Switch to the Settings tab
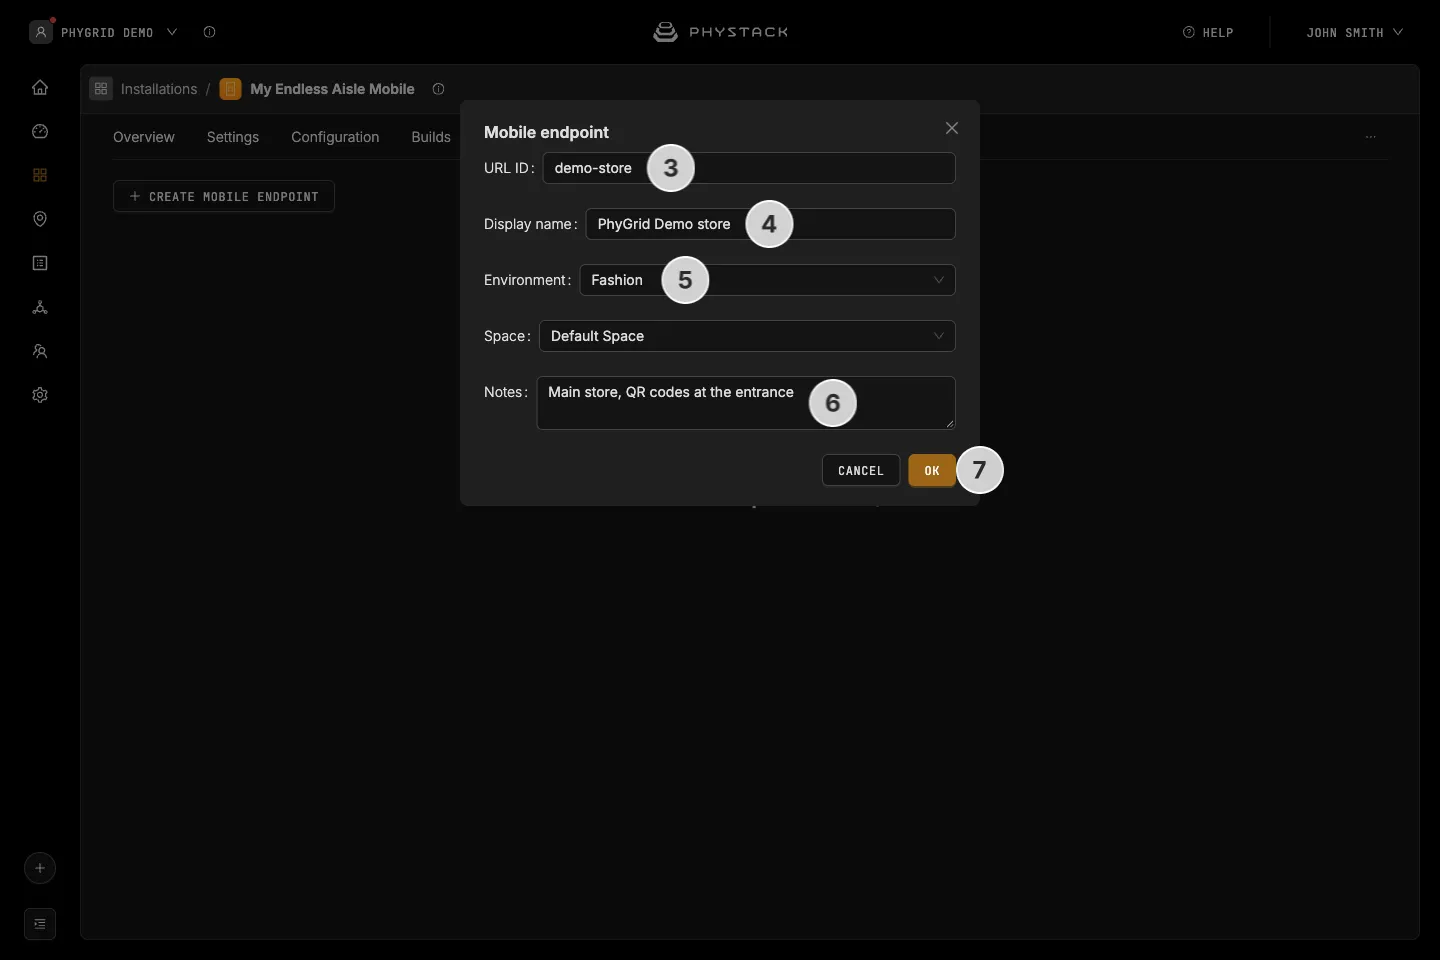The image size is (1440, 960). pos(233,137)
